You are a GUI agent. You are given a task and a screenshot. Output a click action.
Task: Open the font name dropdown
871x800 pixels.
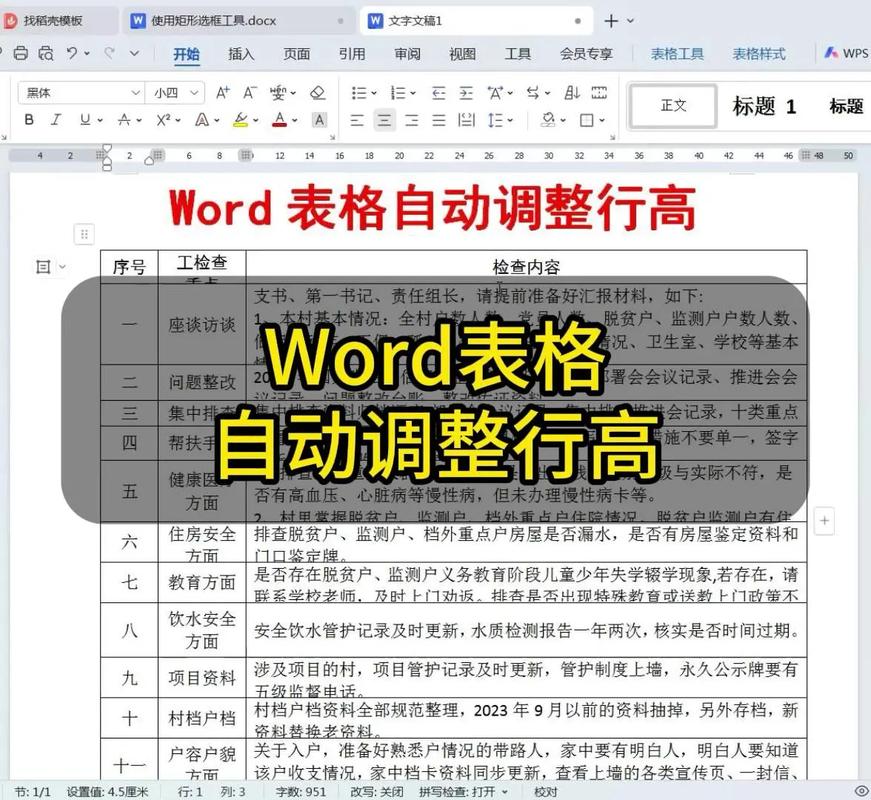tap(80, 91)
